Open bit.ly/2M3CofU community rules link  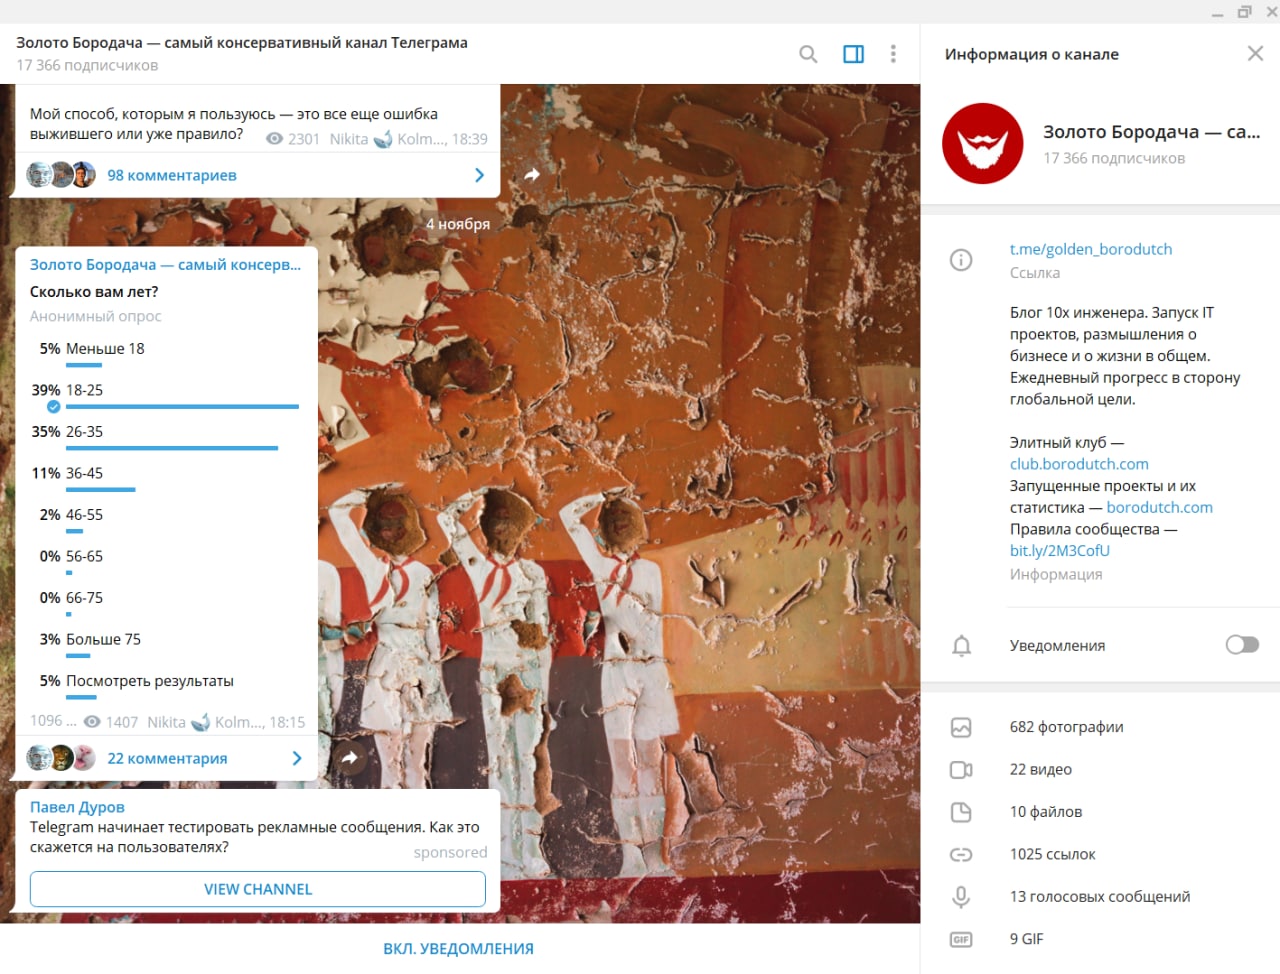(x=1060, y=551)
